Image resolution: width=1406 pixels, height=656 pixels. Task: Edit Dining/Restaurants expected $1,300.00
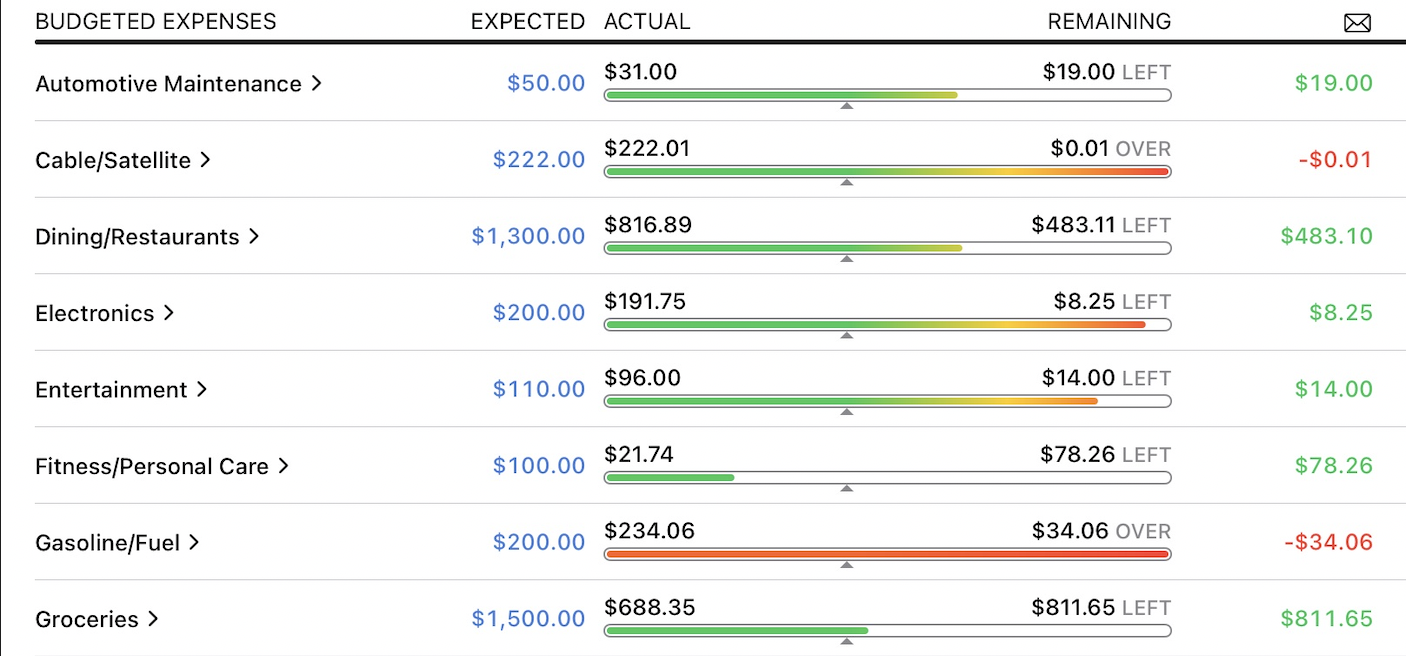click(x=528, y=237)
